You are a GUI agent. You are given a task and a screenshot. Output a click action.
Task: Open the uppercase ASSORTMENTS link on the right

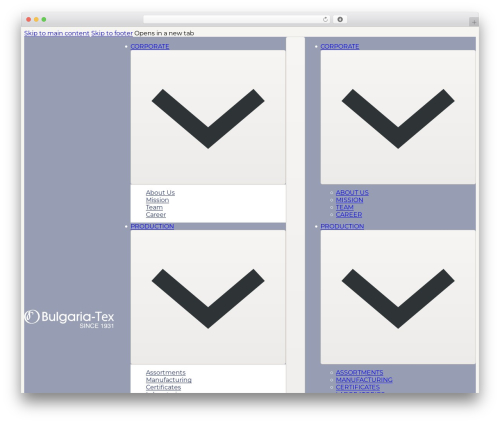360,373
